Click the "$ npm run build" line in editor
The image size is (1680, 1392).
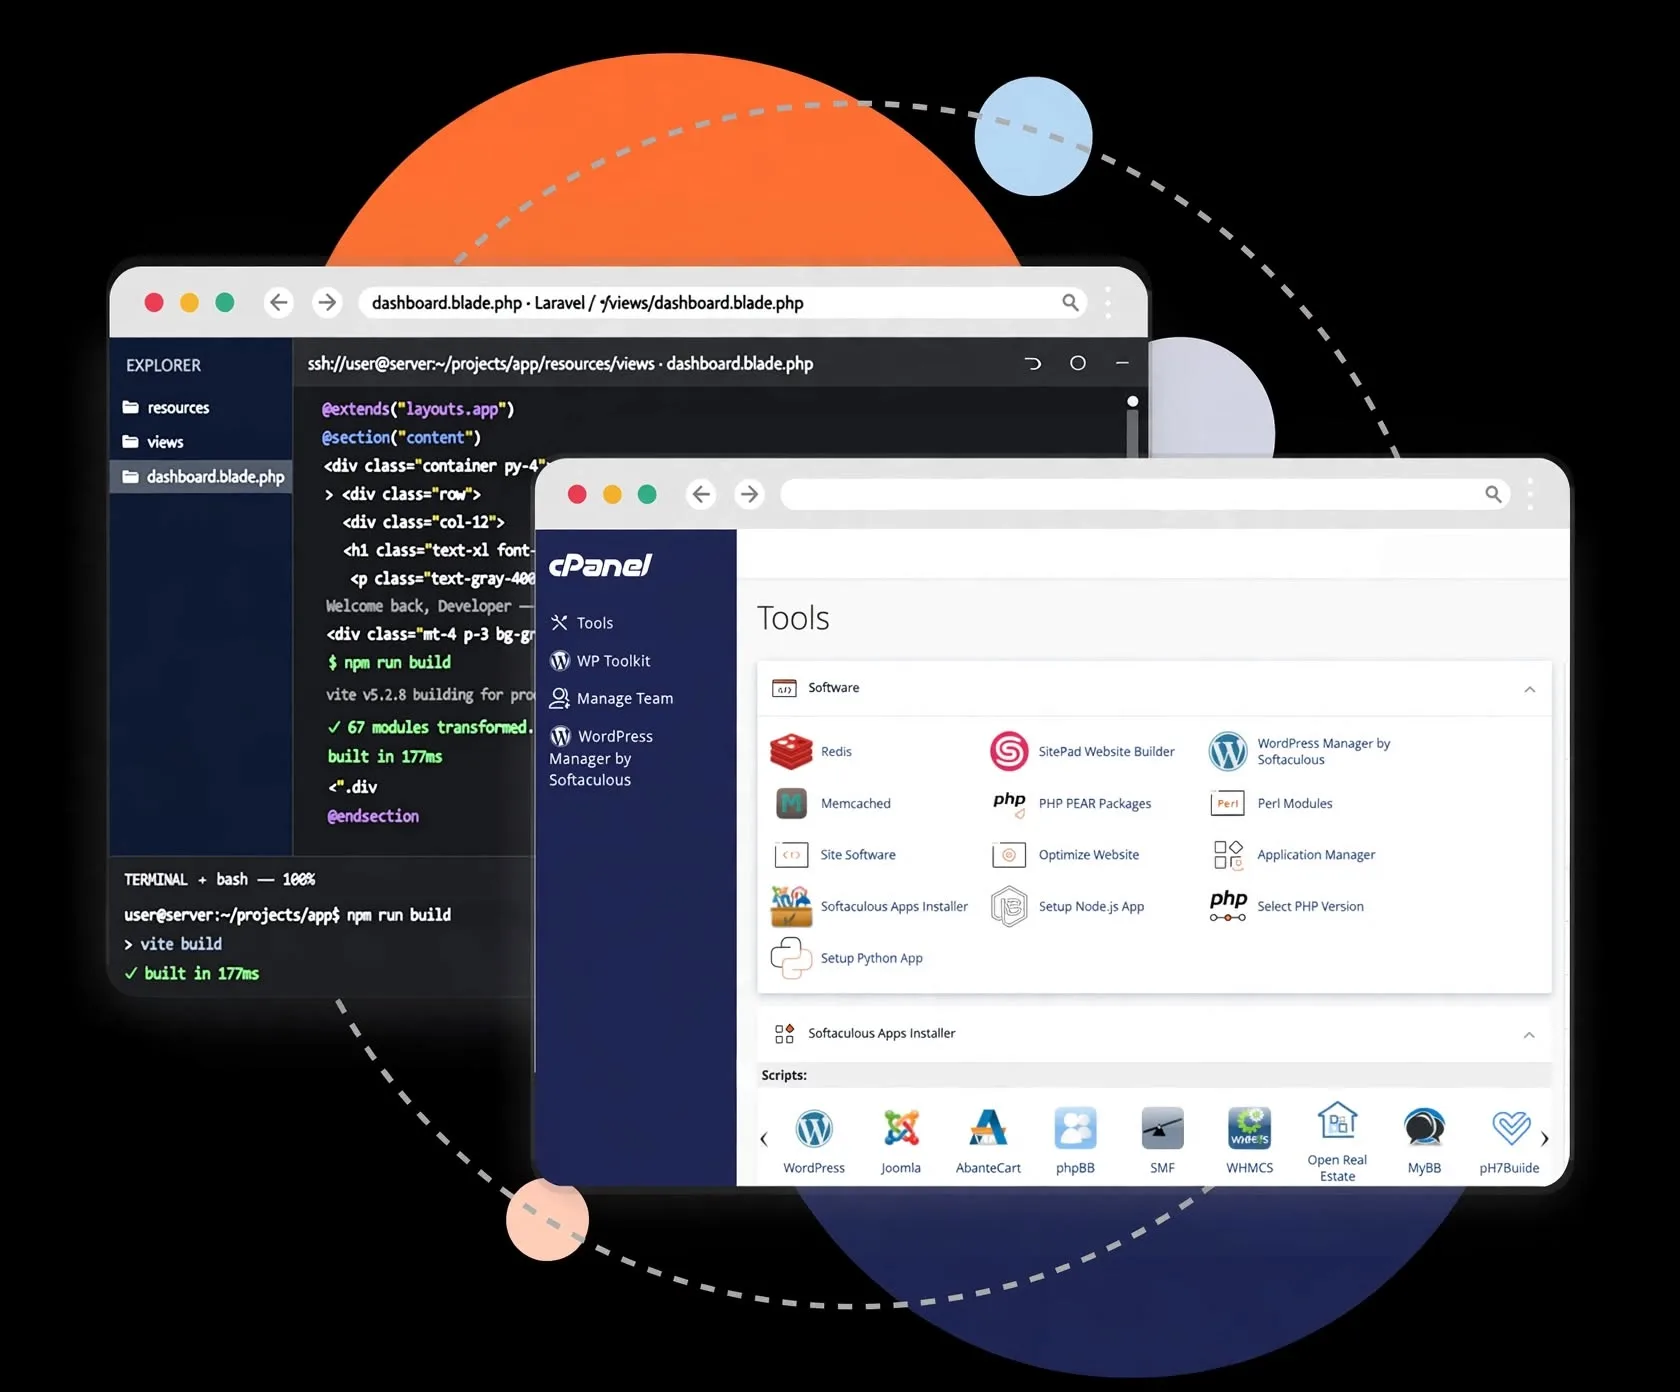click(x=389, y=662)
